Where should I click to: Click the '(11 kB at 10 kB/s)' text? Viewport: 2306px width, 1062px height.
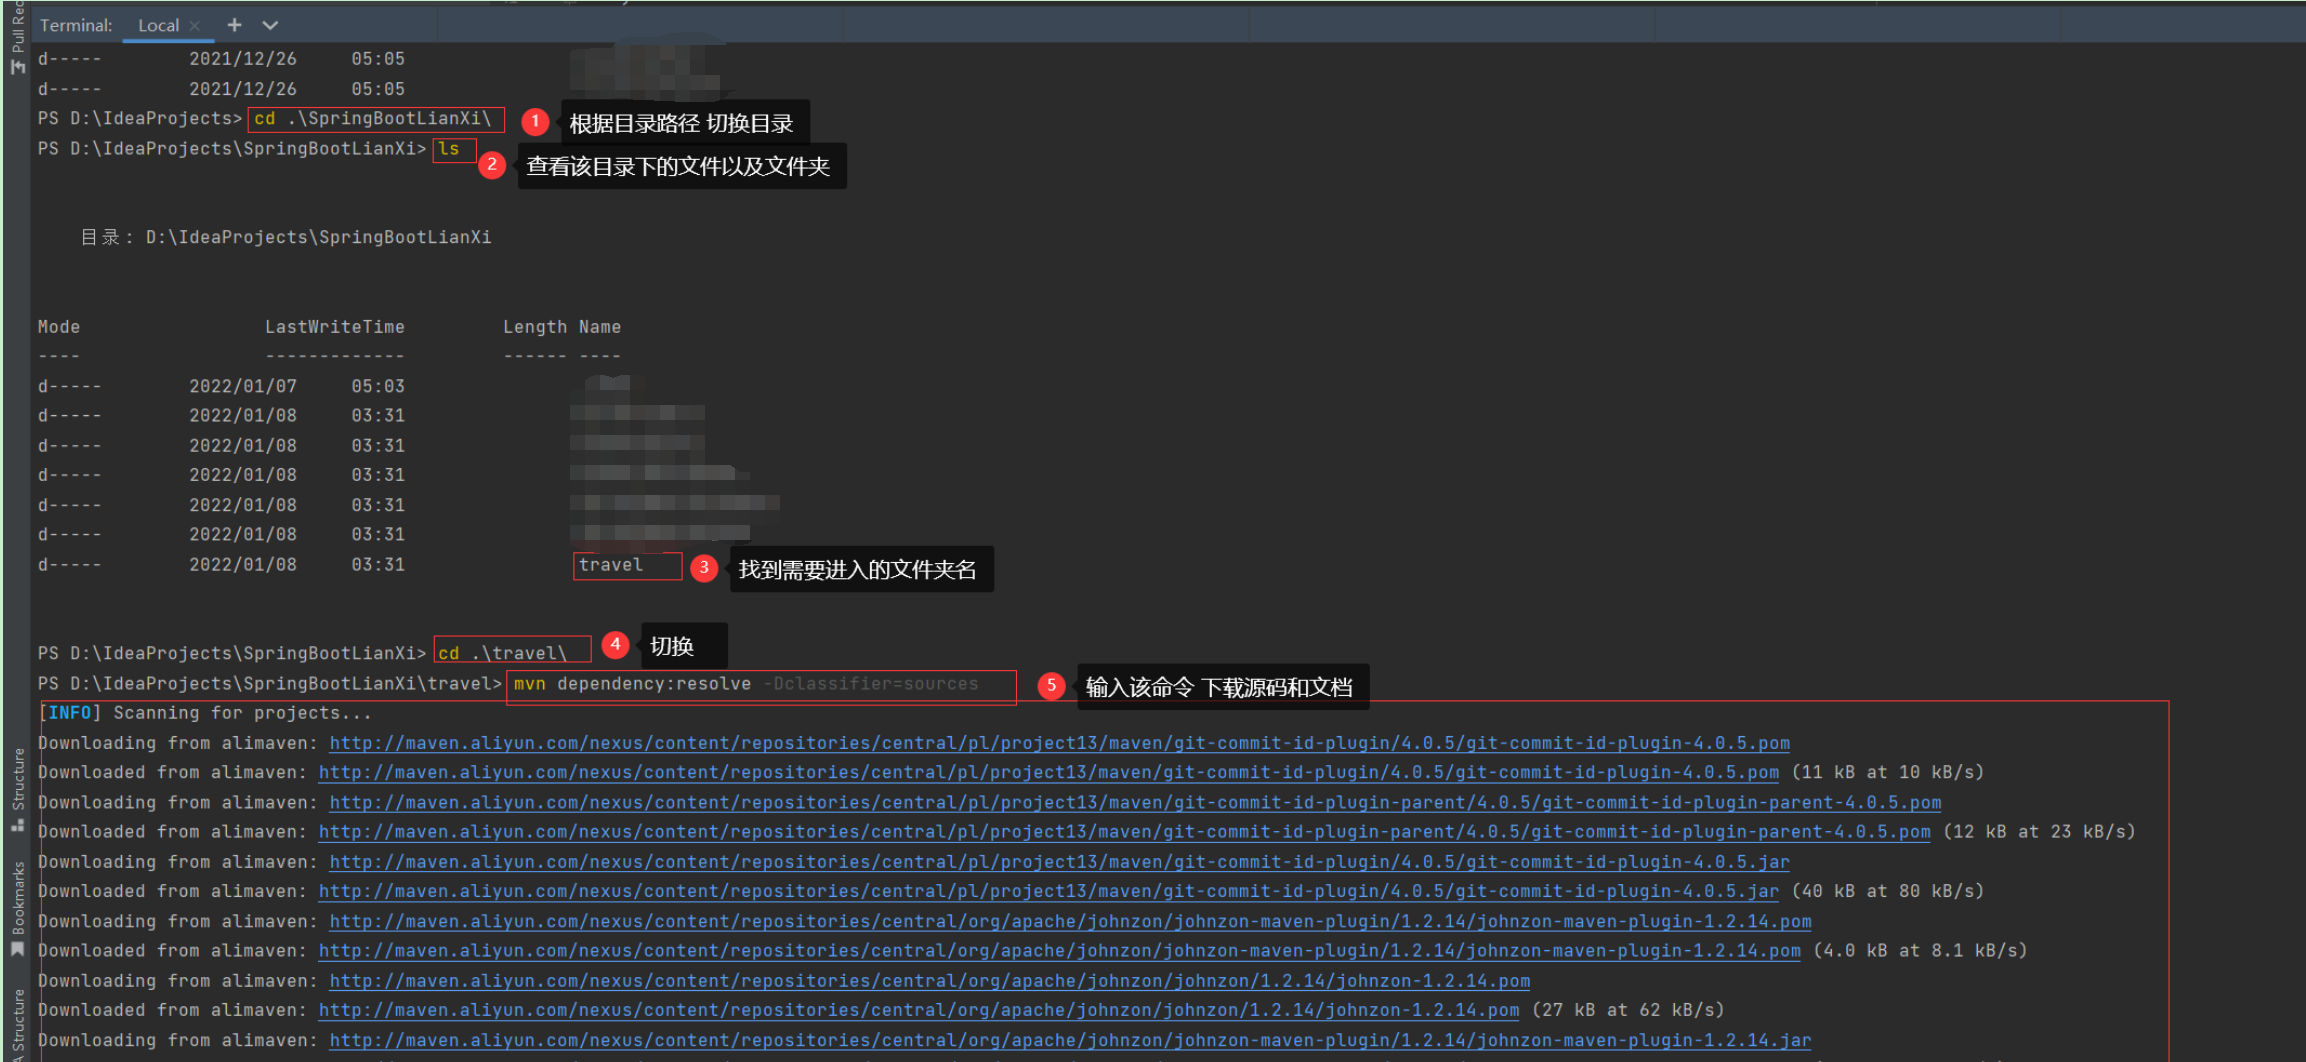click(x=1888, y=772)
